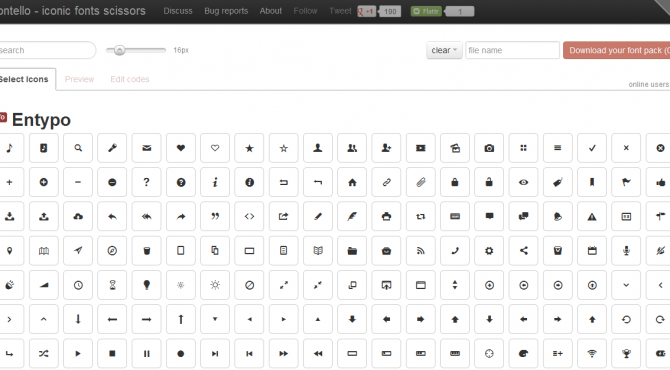The height and width of the screenshot is (370, 670).
Task: Open Discuss in the top navigation
Action: click(178, 11)
